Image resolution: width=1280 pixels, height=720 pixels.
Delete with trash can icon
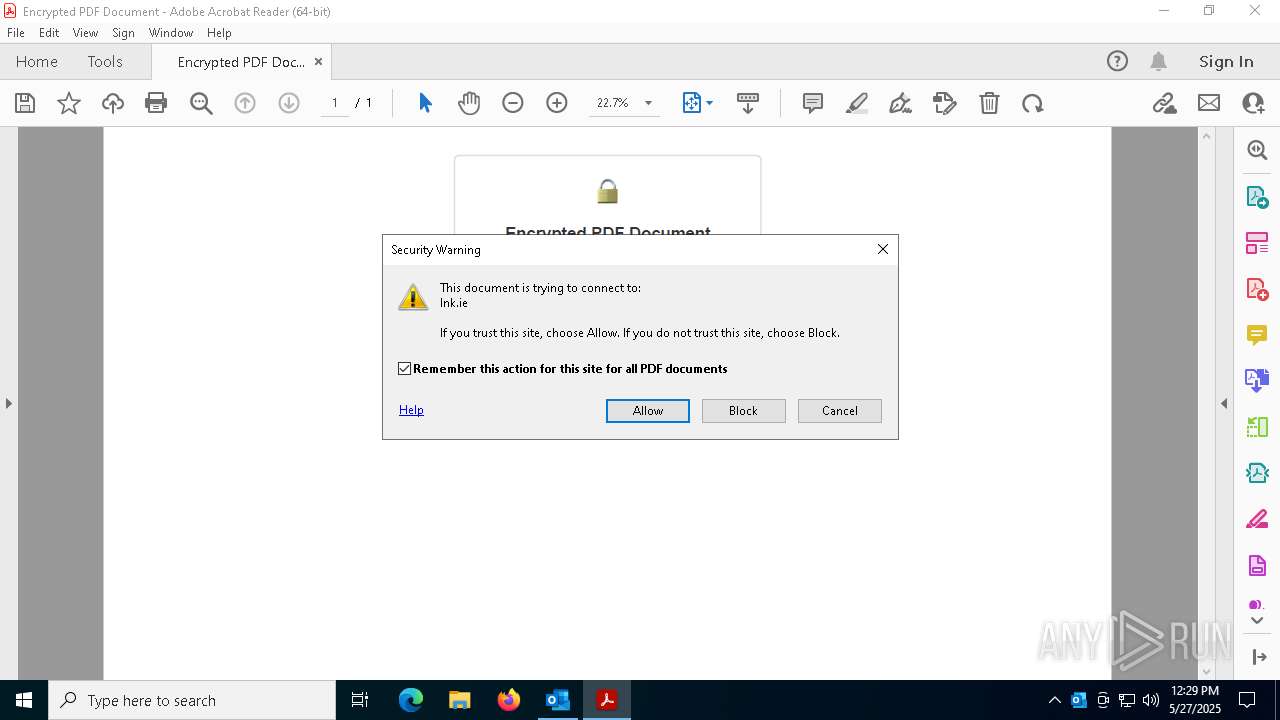click(989, 103)
